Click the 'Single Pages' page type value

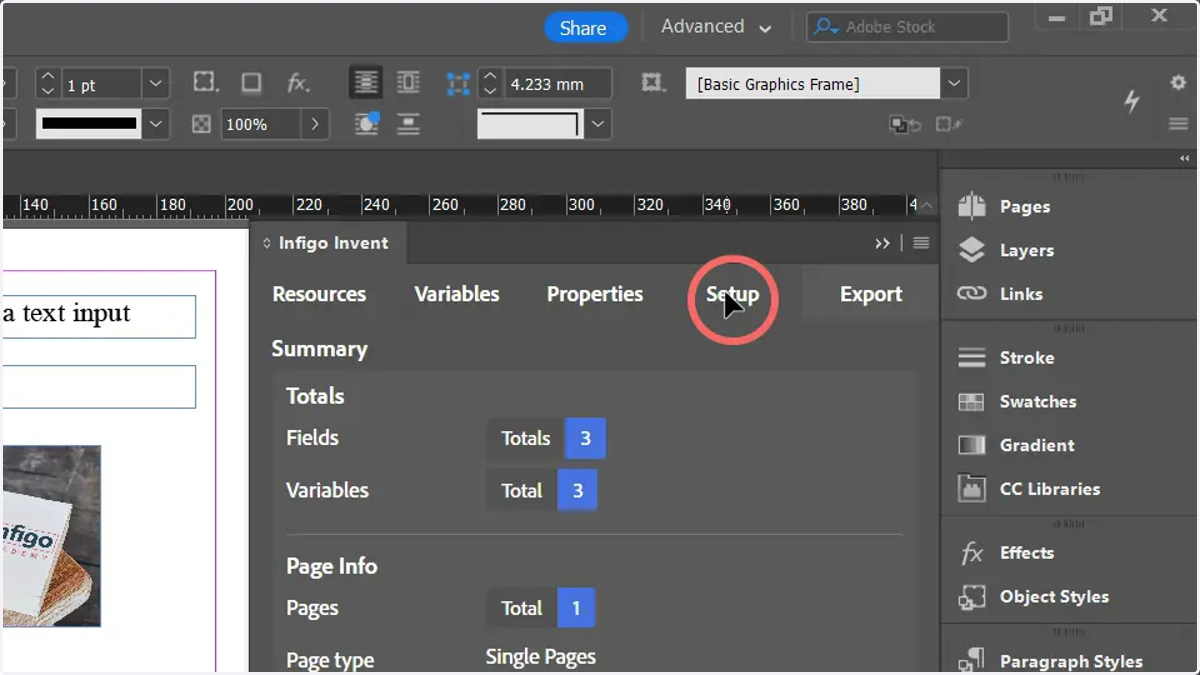point(541,657)
